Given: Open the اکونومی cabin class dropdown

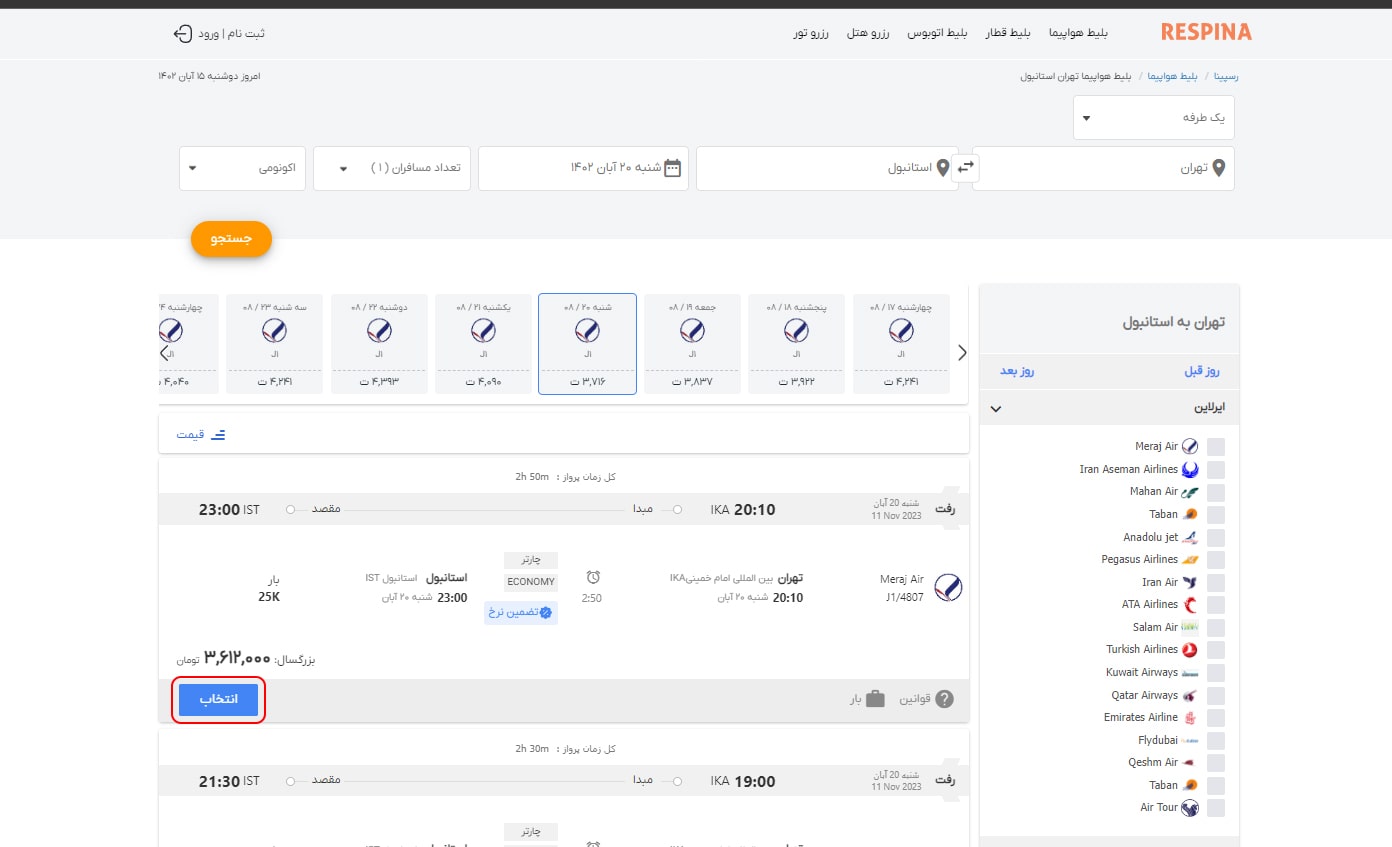Looking at the screenshot, I should point(242,168).
